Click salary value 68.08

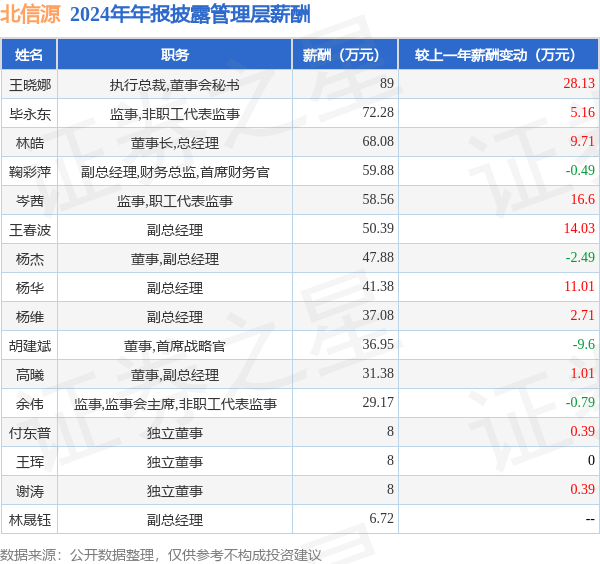(x=378, y=141)
